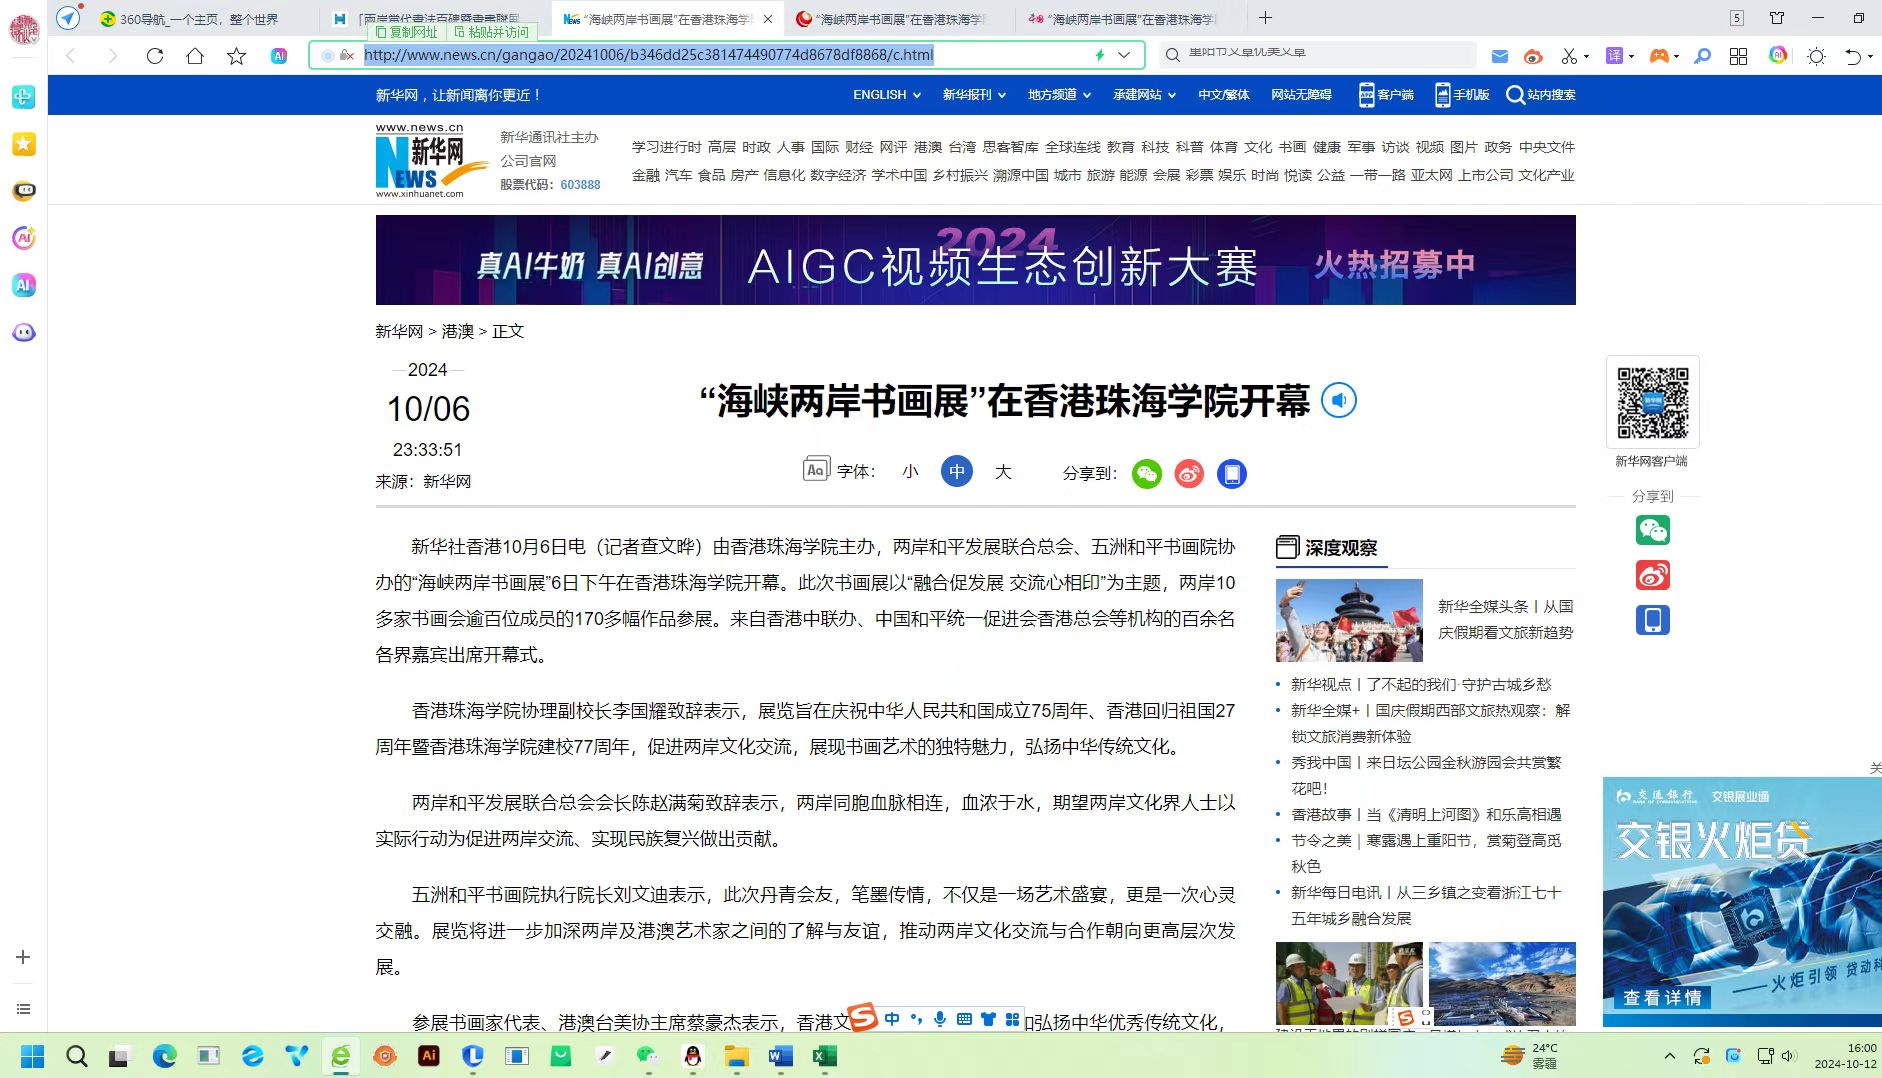Share the article to WeChat under the title

(1147, 474)
